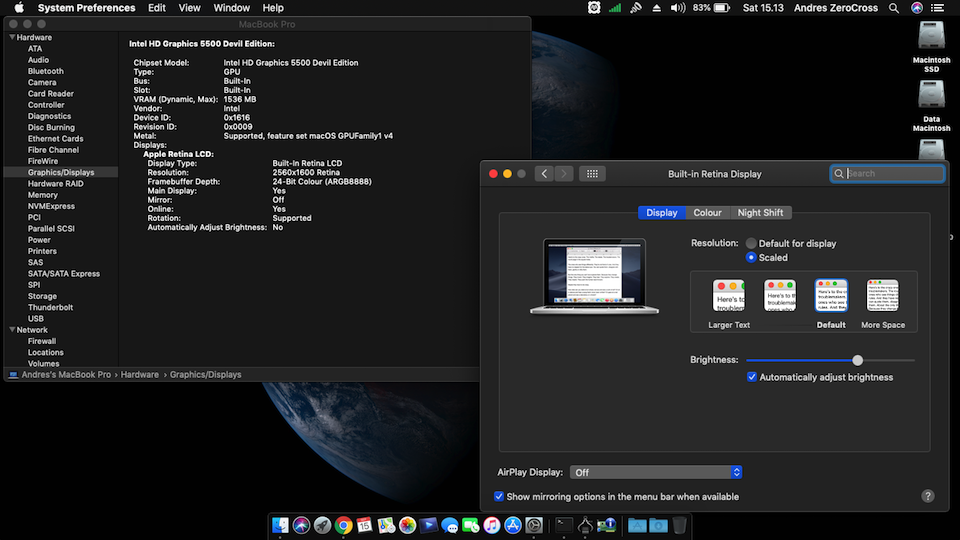Launch Siri from the dock
Screen dimensions: 960x540
tap(301, 525)
